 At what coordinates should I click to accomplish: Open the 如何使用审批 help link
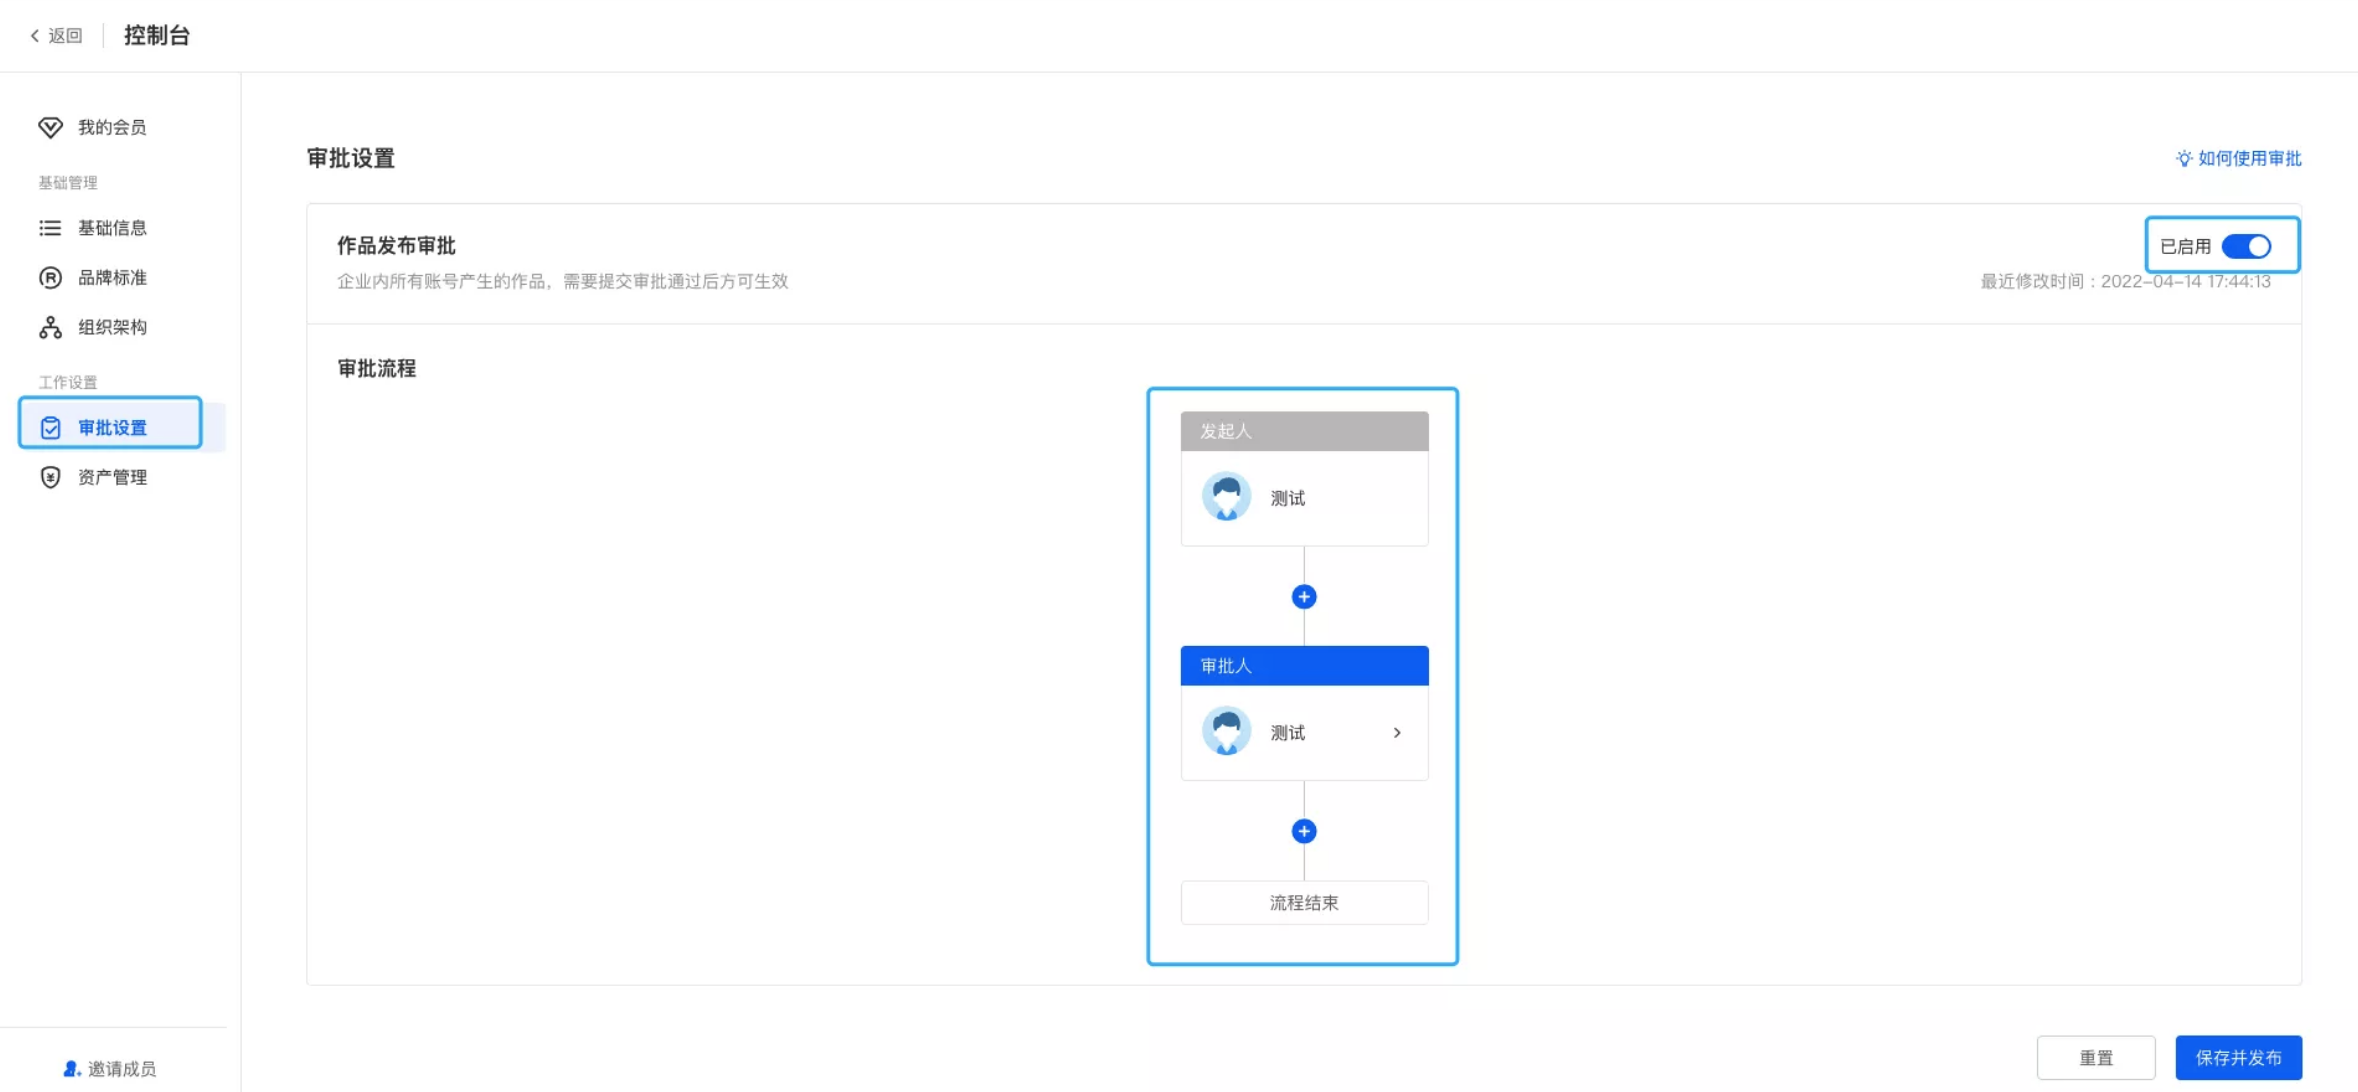[x=2249, y=158]
